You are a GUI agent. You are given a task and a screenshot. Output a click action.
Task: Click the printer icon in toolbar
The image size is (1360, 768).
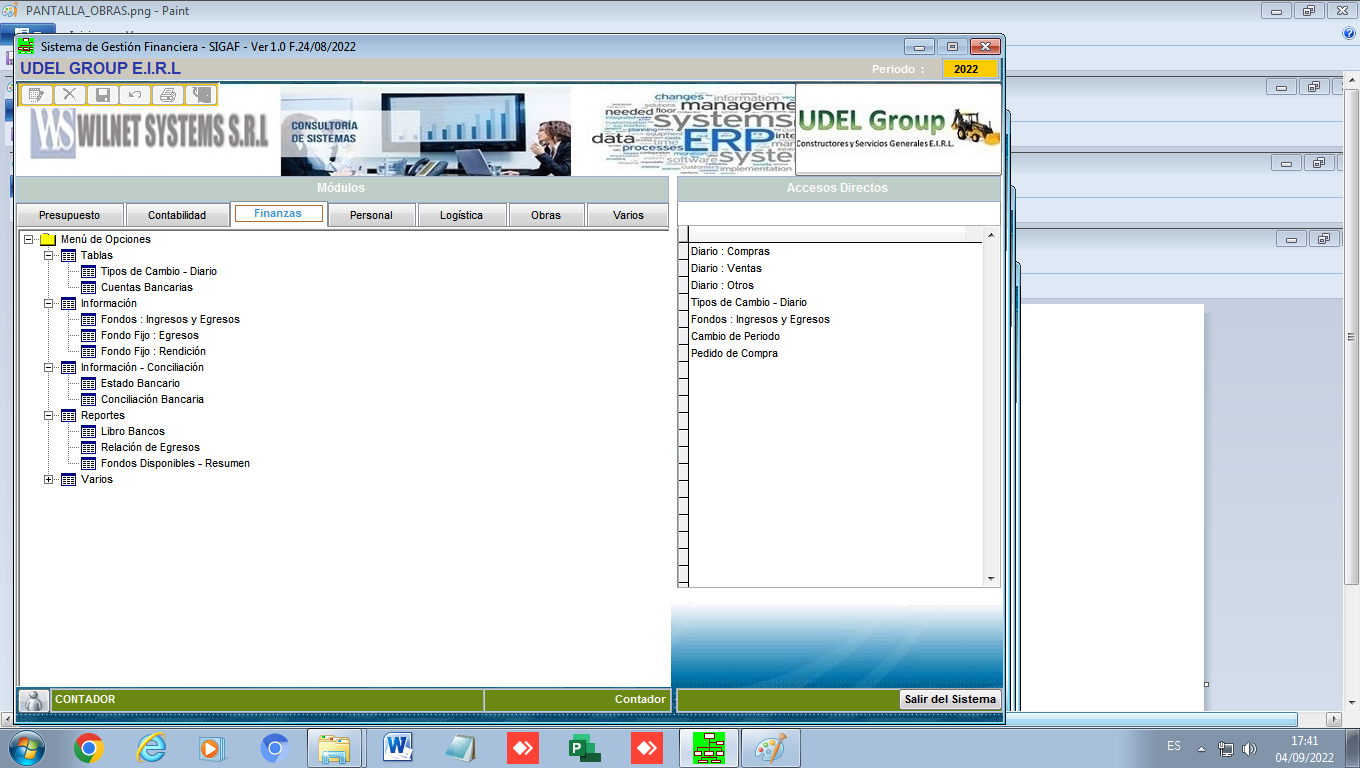pyautogui.click(x=168, y=95)
